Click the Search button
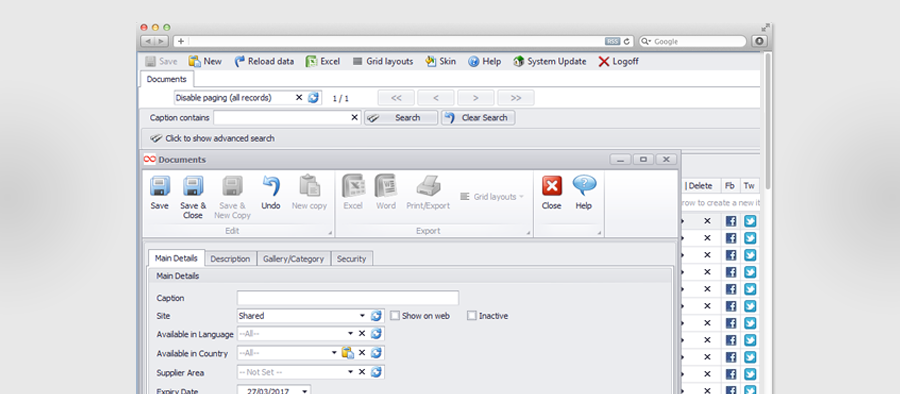The image size is (900, 394). point(401,118)
